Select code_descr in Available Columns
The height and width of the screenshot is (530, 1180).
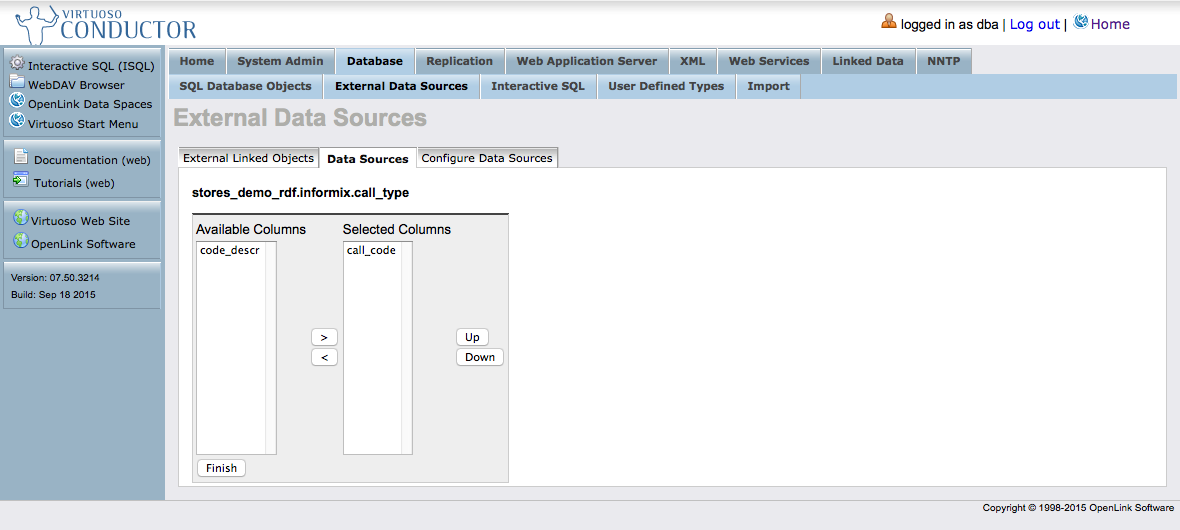click(229, 250)
